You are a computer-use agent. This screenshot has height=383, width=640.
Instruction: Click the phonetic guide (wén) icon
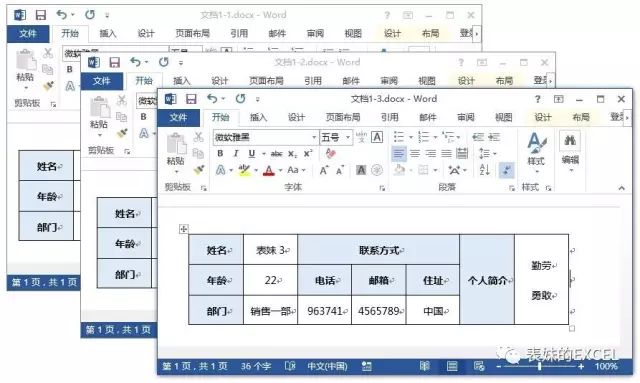coord(361,137)
